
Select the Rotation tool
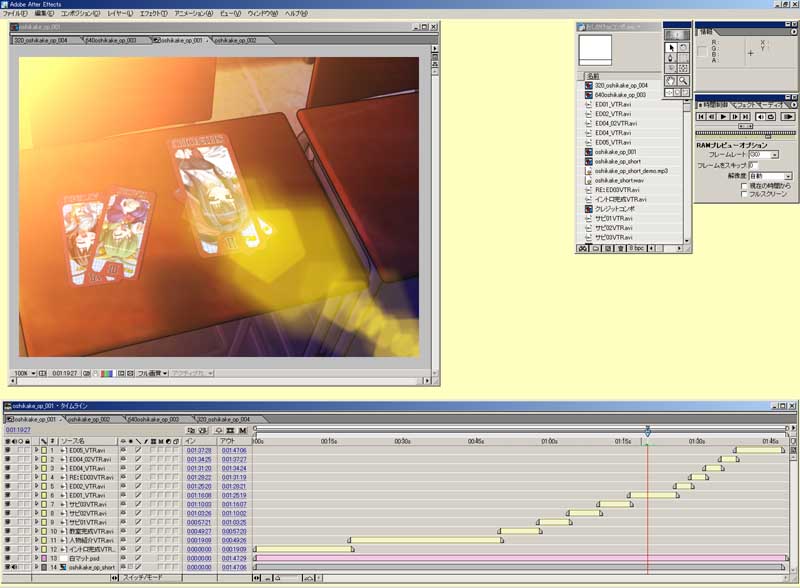(x=683, y=47)
